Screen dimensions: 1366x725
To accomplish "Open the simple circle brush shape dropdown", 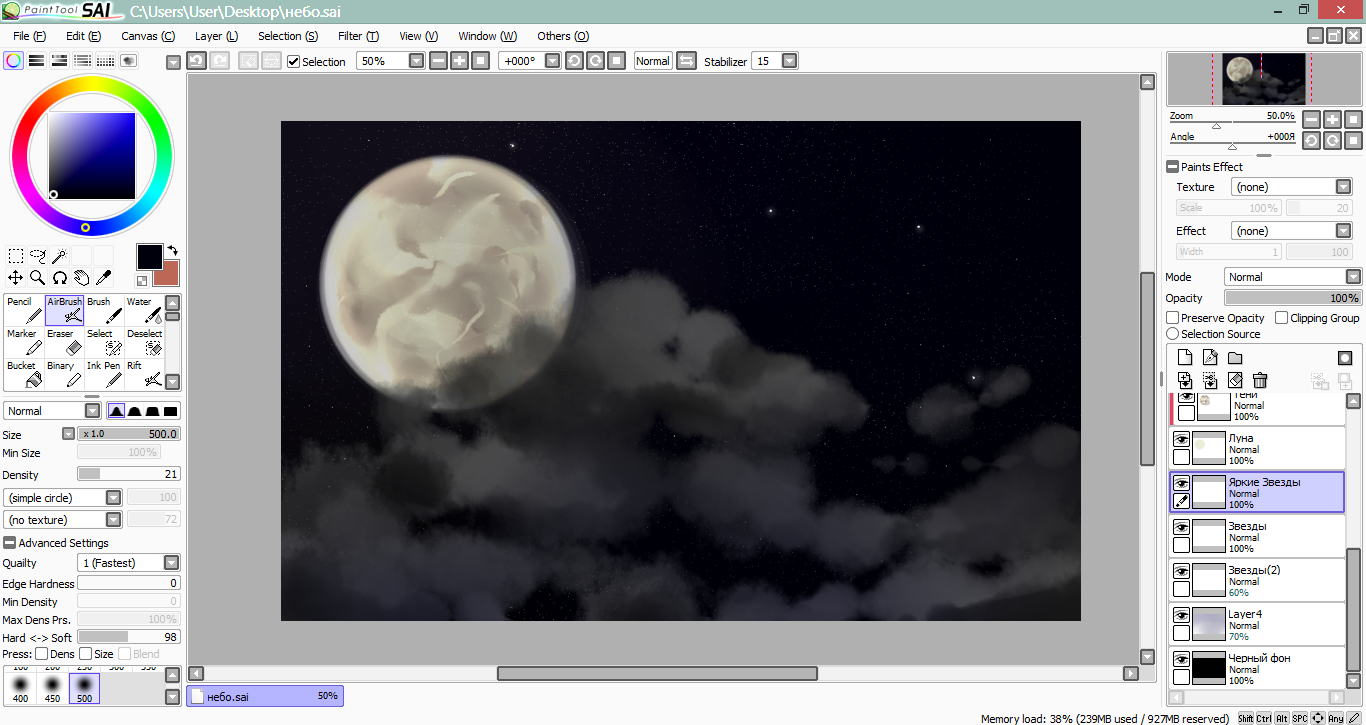I will pos(114,498).
